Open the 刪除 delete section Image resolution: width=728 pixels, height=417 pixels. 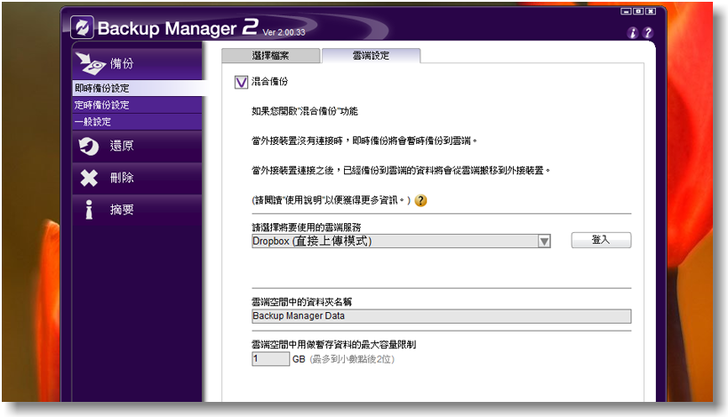tap(137, 178)
